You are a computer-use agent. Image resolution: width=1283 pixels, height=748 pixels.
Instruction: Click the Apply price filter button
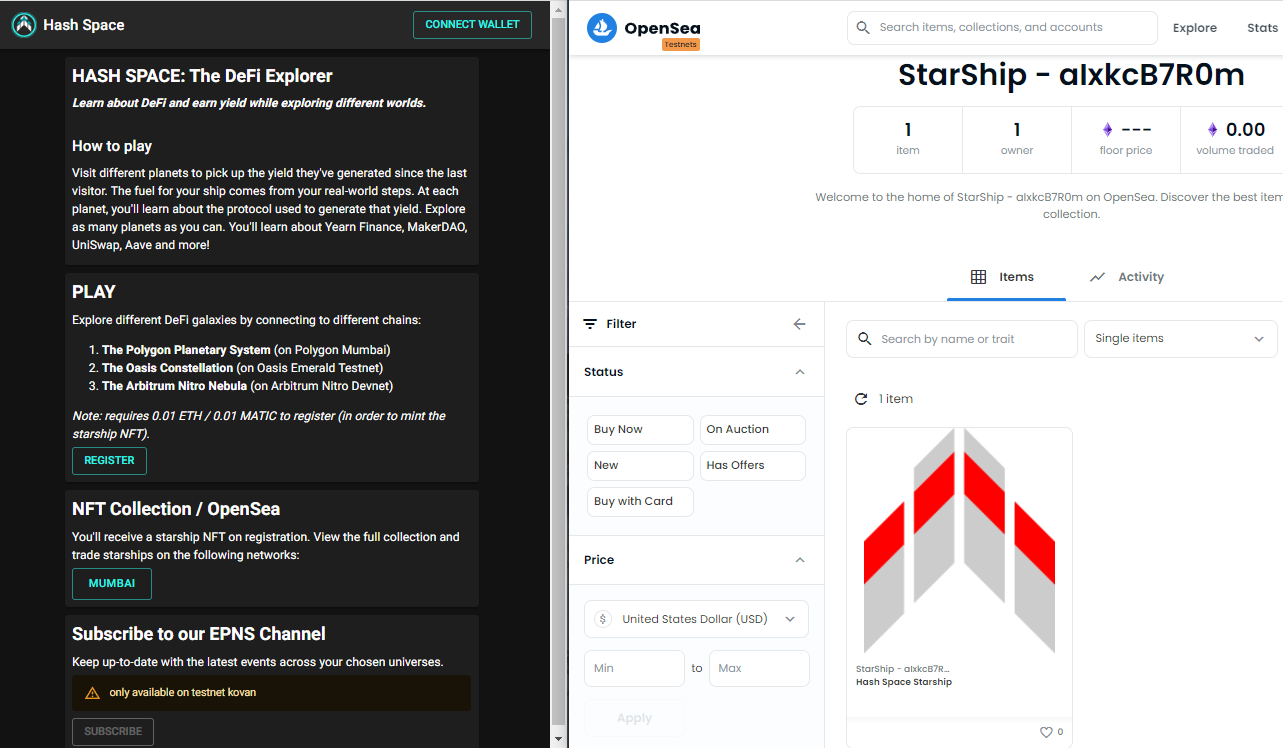634,718
